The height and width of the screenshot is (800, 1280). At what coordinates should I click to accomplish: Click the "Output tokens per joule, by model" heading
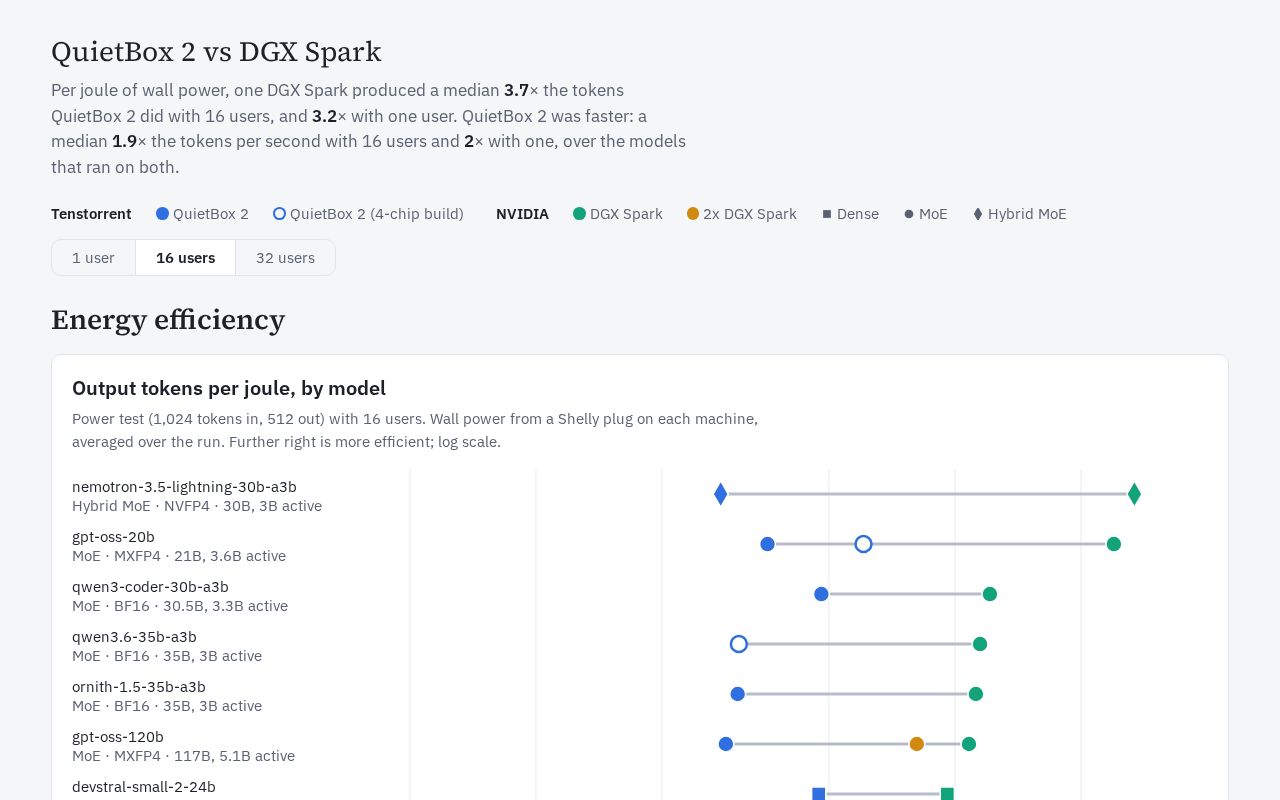[x=229, y=388]
